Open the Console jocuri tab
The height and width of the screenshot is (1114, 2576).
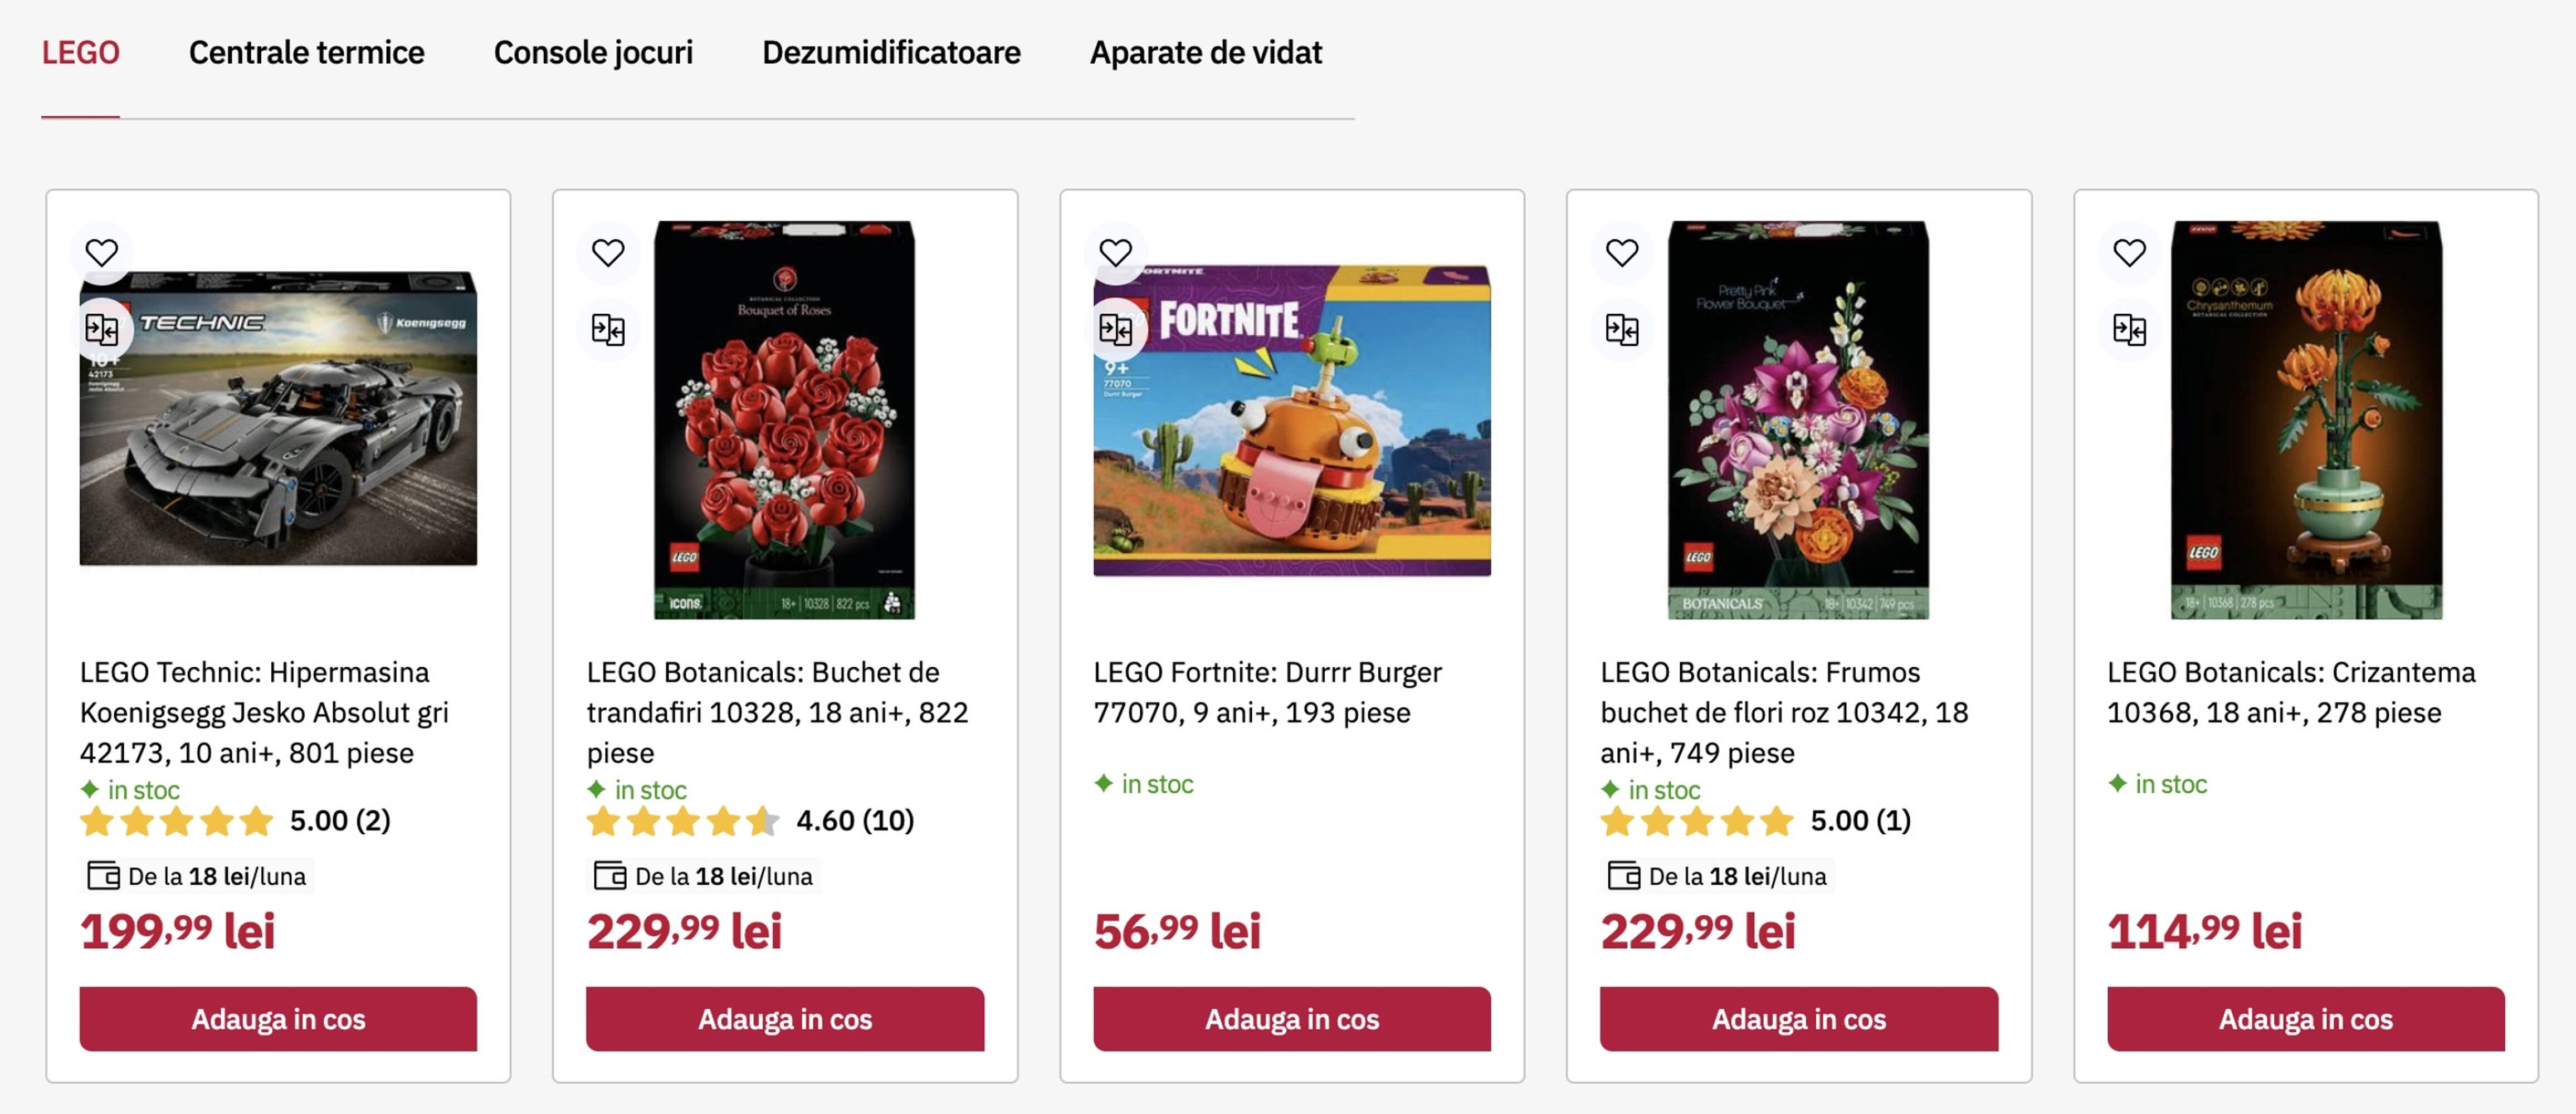[x=594, y=52]
